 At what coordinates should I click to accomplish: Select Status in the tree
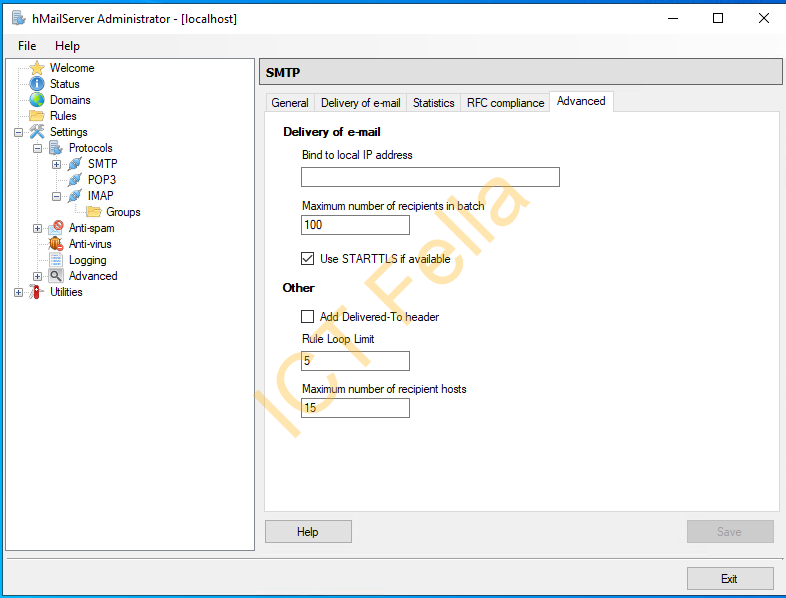pos(64,84)
